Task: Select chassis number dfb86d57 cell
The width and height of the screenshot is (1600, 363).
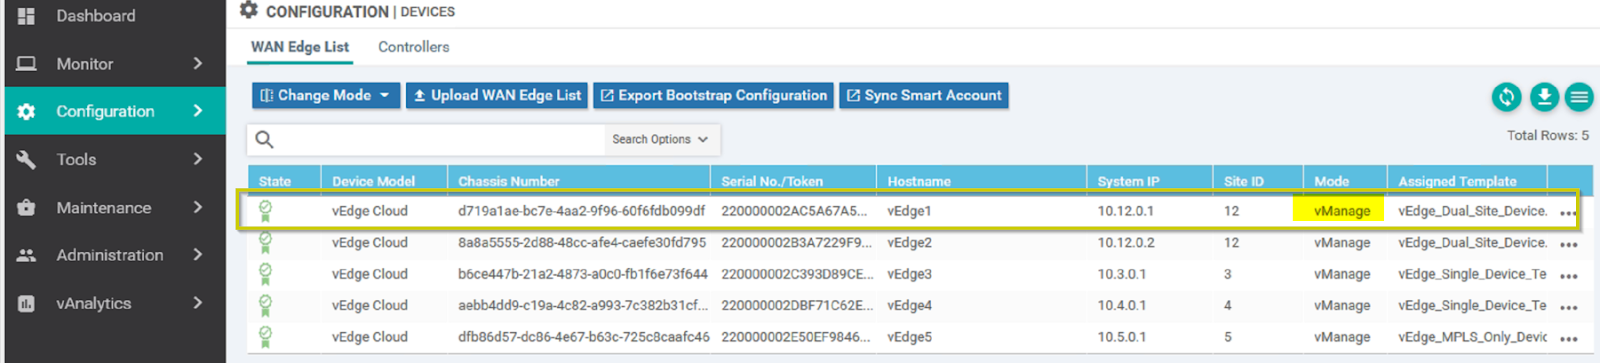Action: coord(583,337)
